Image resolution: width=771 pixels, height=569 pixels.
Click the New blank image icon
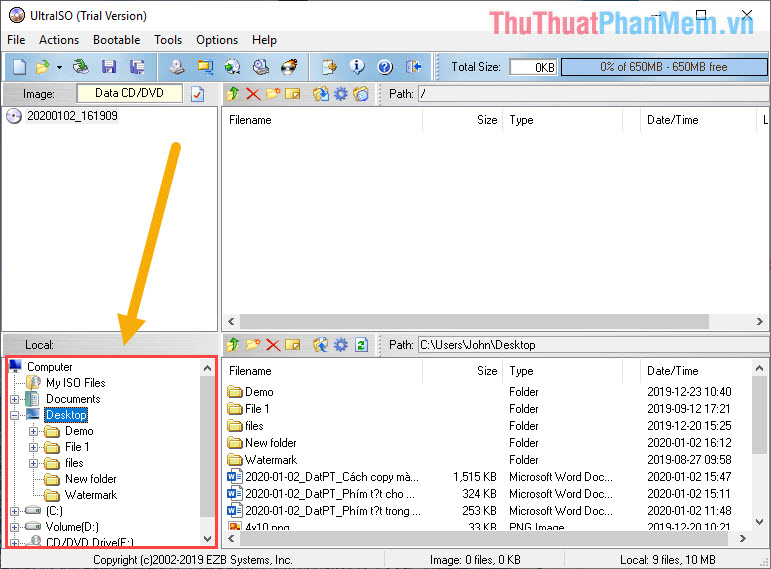coord(19,67)
